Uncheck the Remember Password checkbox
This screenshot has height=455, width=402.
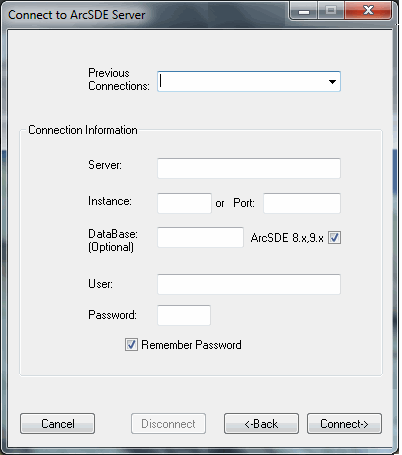pos(131,345)
